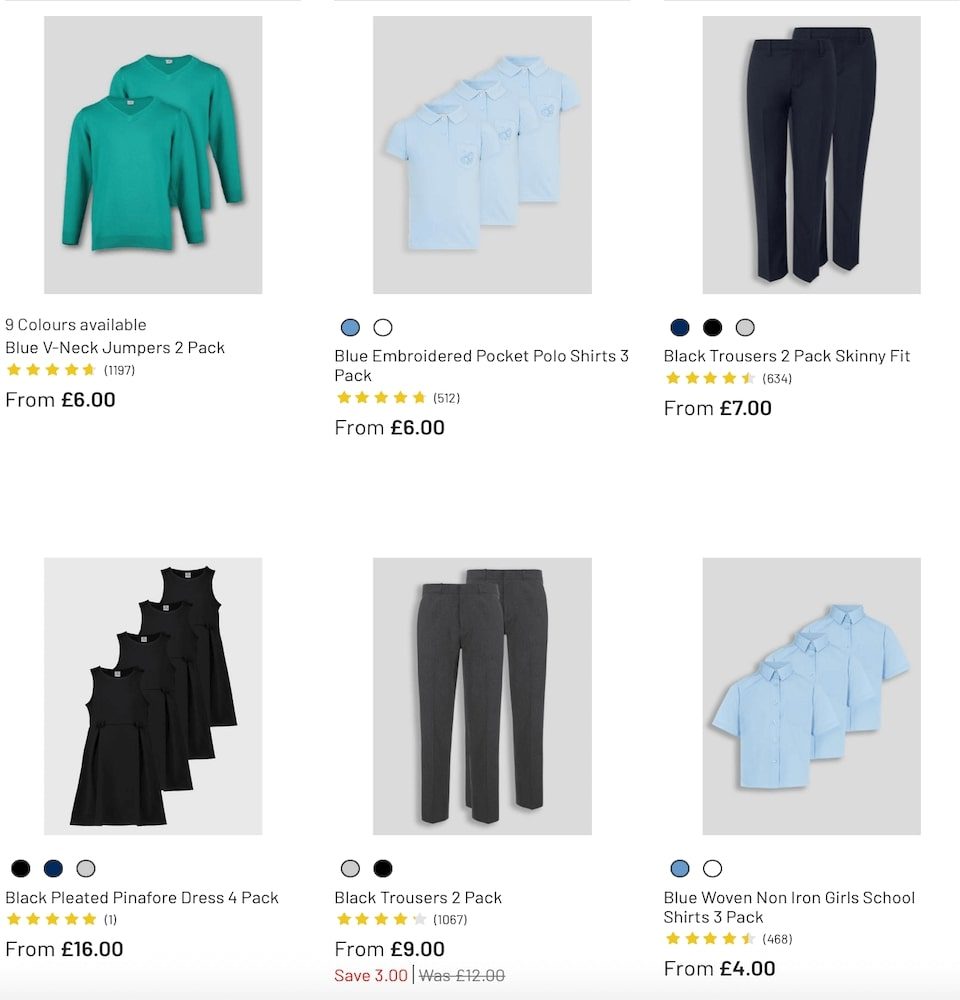Click the Blue V-Neck Jumpers 2 Pack title
This screenshot has height=1000, width=960.
115,348
